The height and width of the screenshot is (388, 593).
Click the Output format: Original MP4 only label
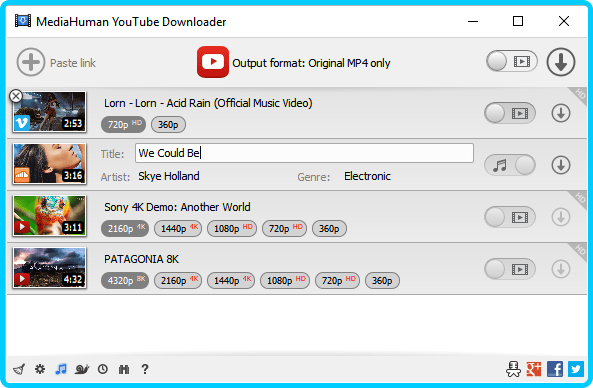tap(311, 63)
